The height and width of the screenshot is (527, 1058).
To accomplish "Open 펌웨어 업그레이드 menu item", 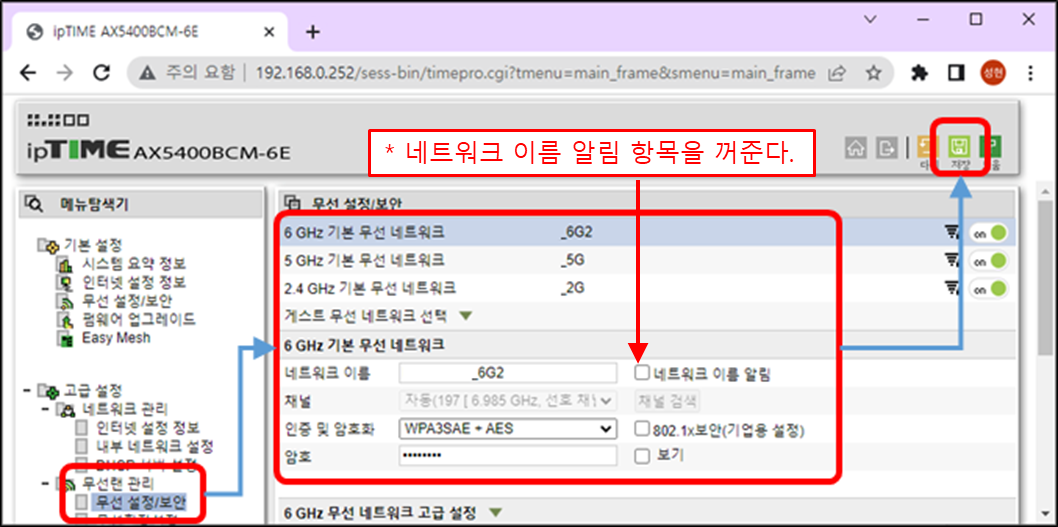I will click(x=138, y=320).
